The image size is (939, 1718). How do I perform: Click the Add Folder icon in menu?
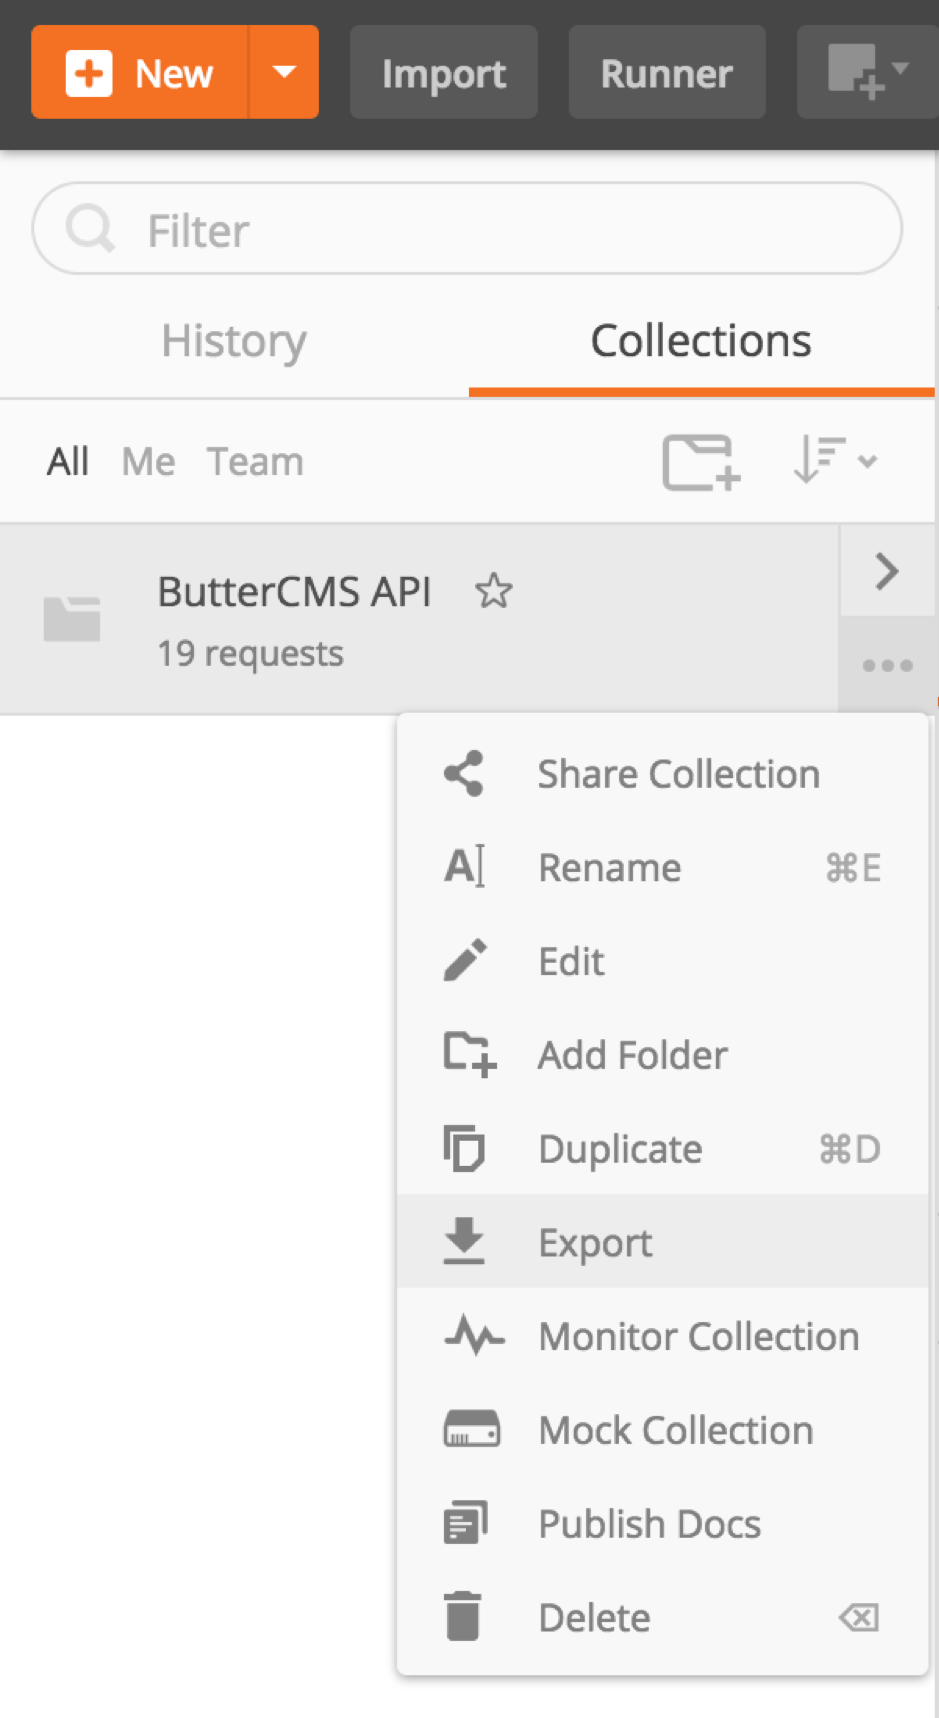[x=469, y=1055]
